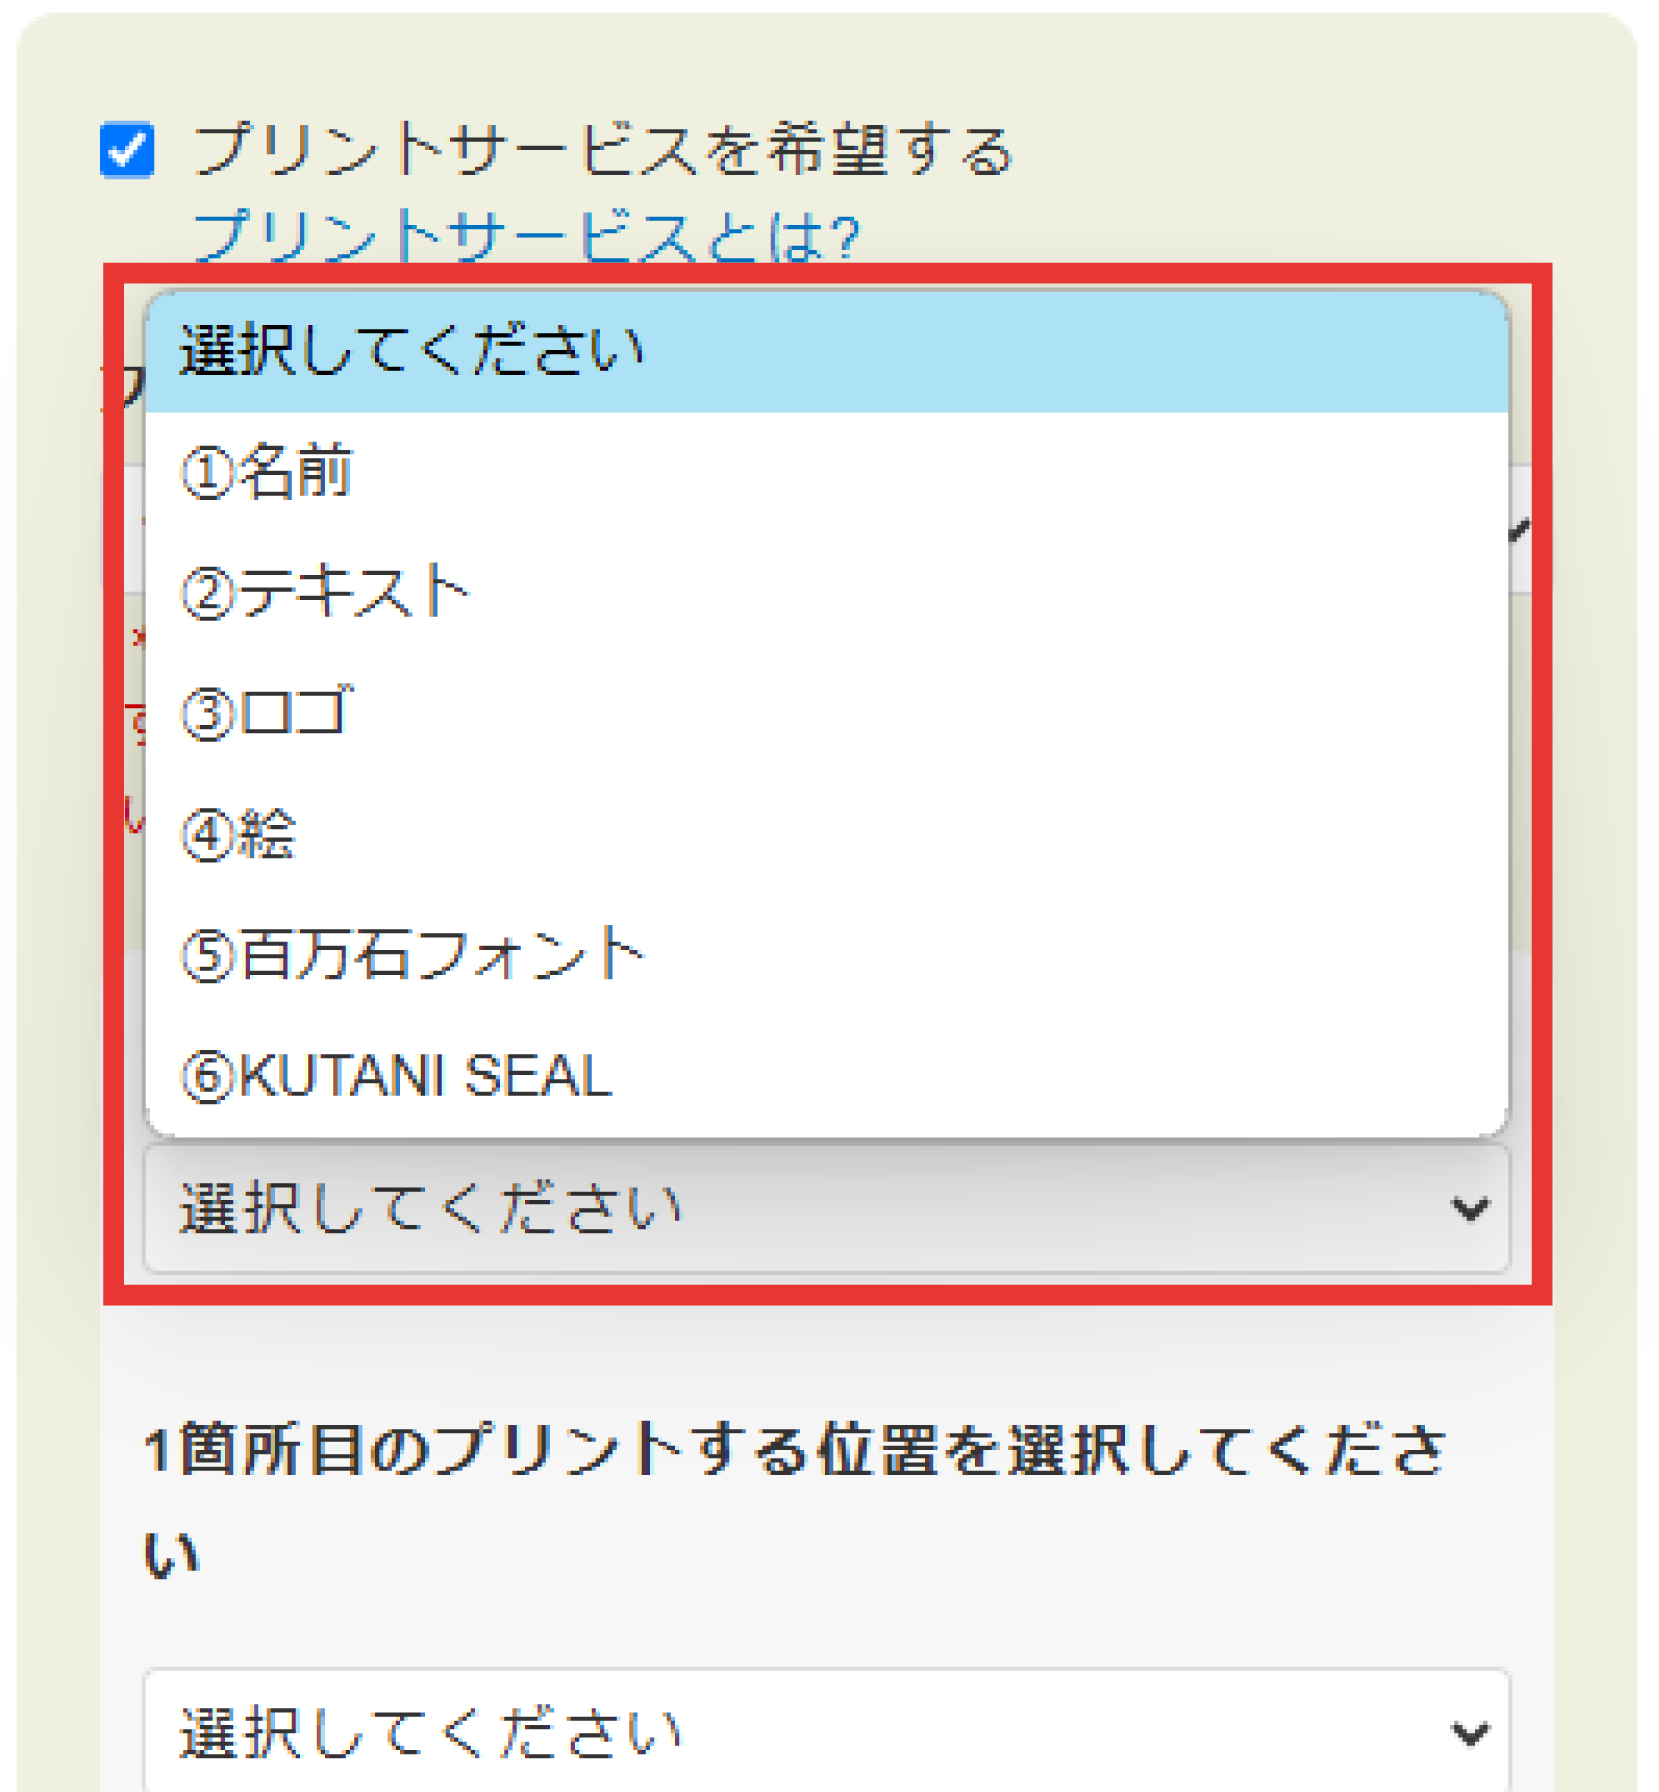Click the circled ② number marker
Screen dimensions: 1659x1792
[207, 594]
